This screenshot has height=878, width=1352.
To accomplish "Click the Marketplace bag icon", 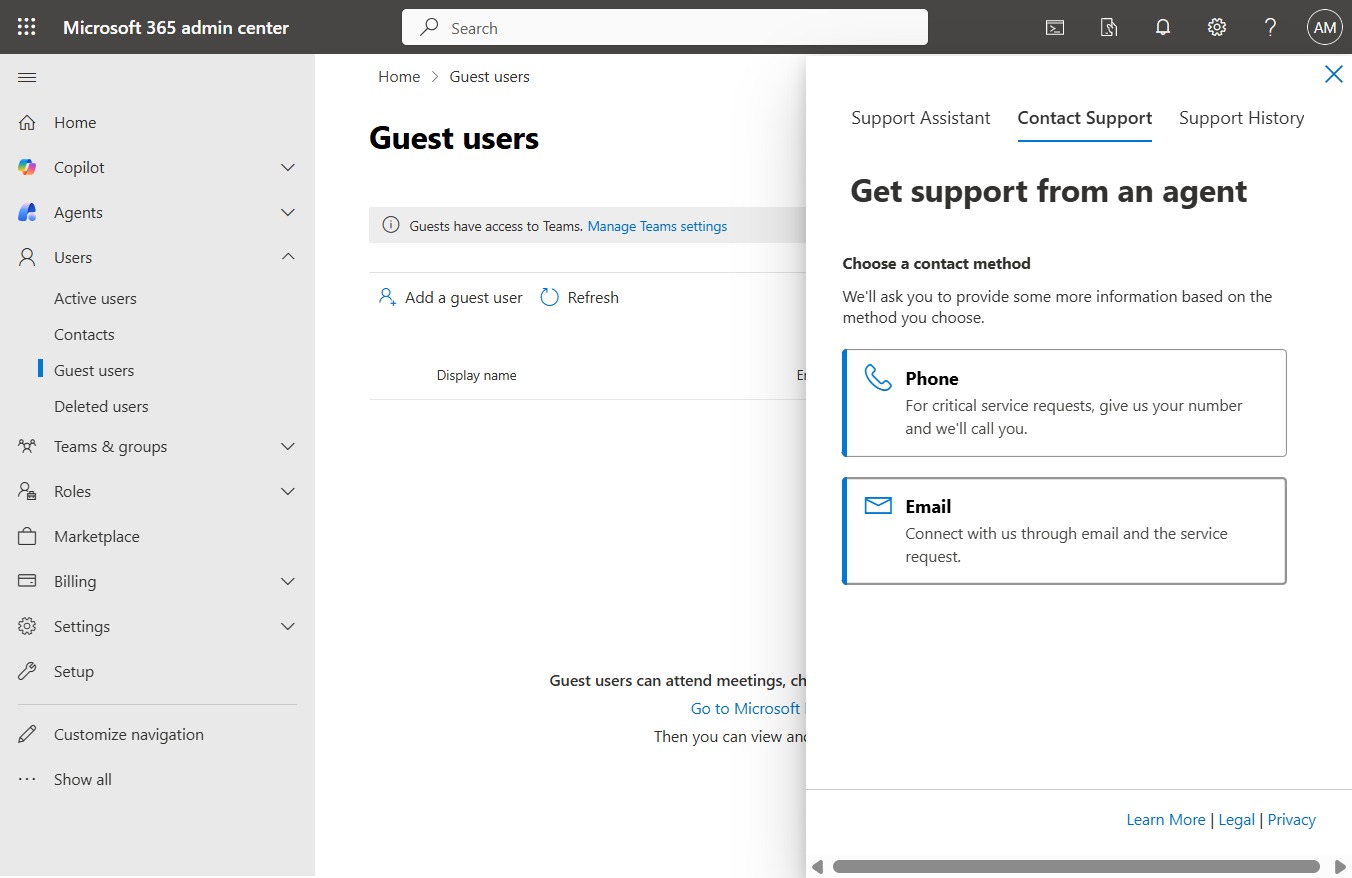I will (27, 536).
